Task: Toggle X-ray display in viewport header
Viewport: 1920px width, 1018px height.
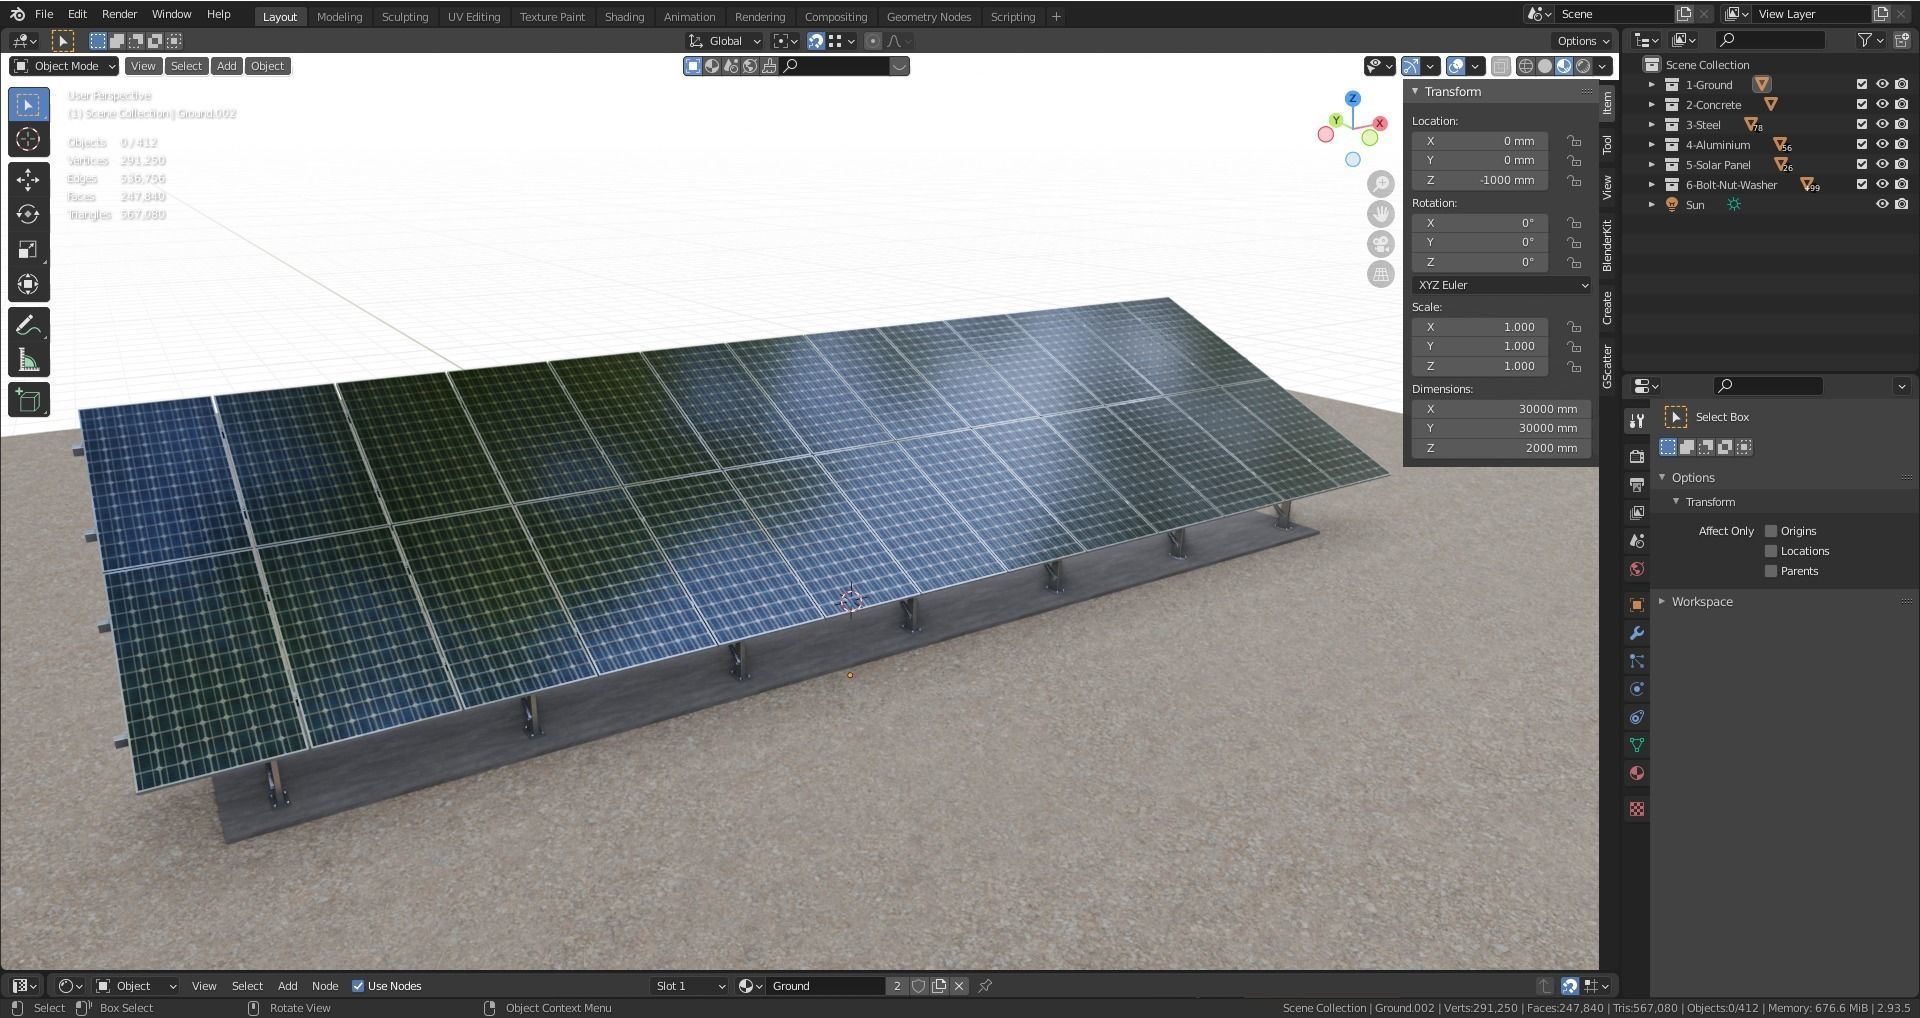Action: tap(1500, 66)
